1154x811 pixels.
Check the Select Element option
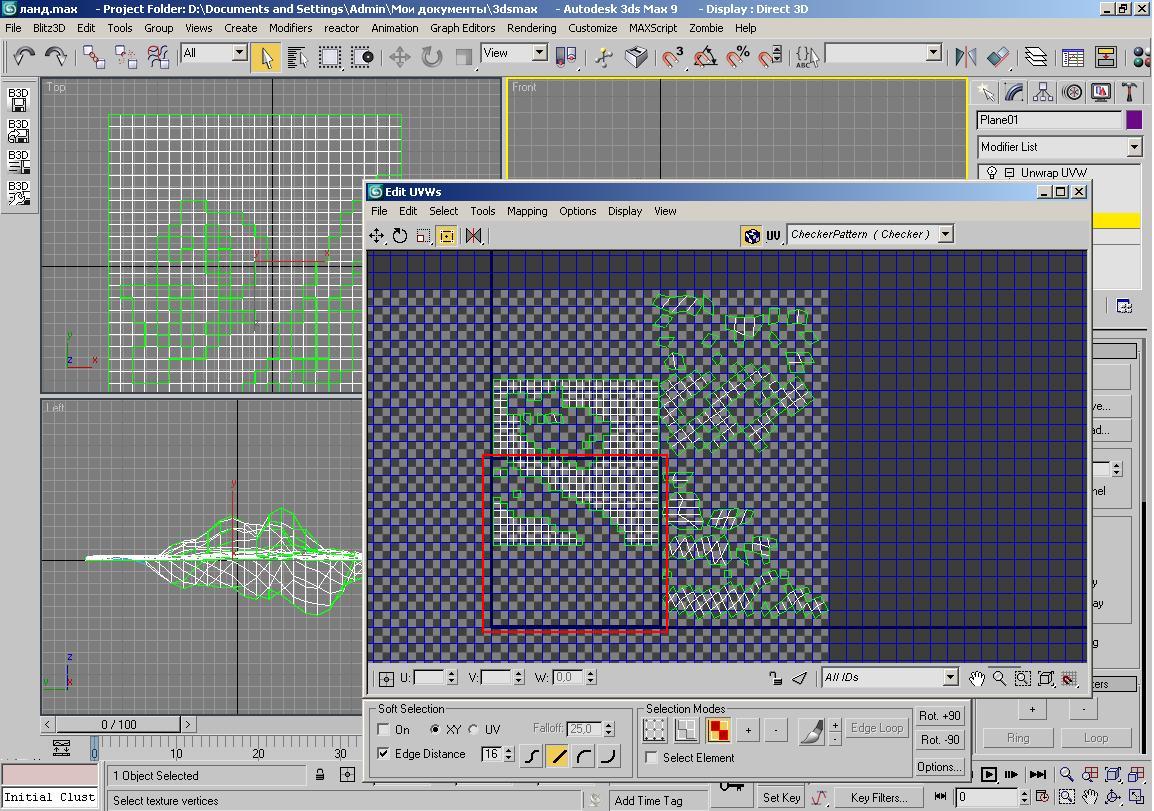tap(652, 758)
